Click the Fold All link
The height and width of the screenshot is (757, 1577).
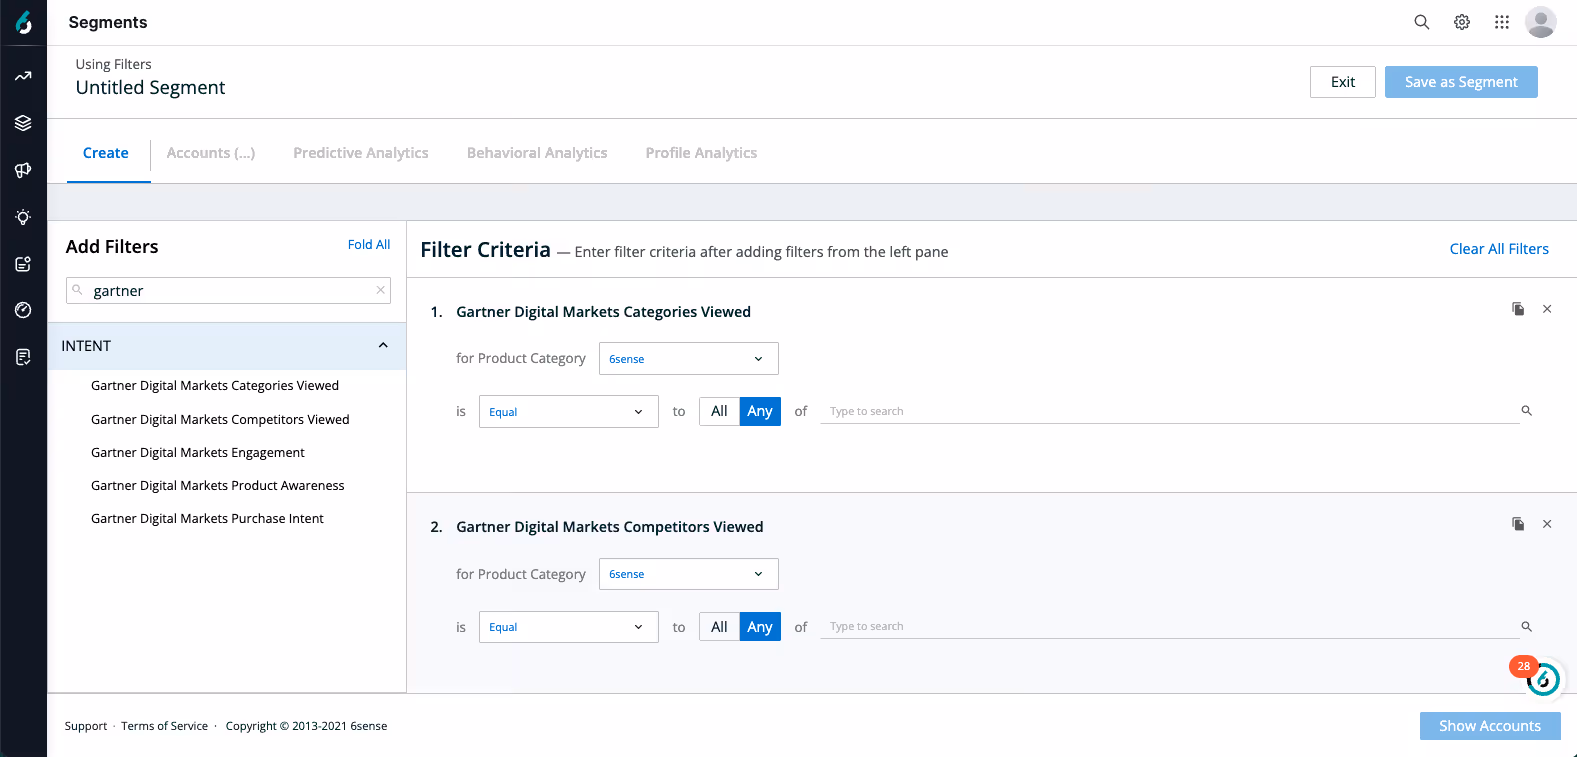(x=369, y=245)
